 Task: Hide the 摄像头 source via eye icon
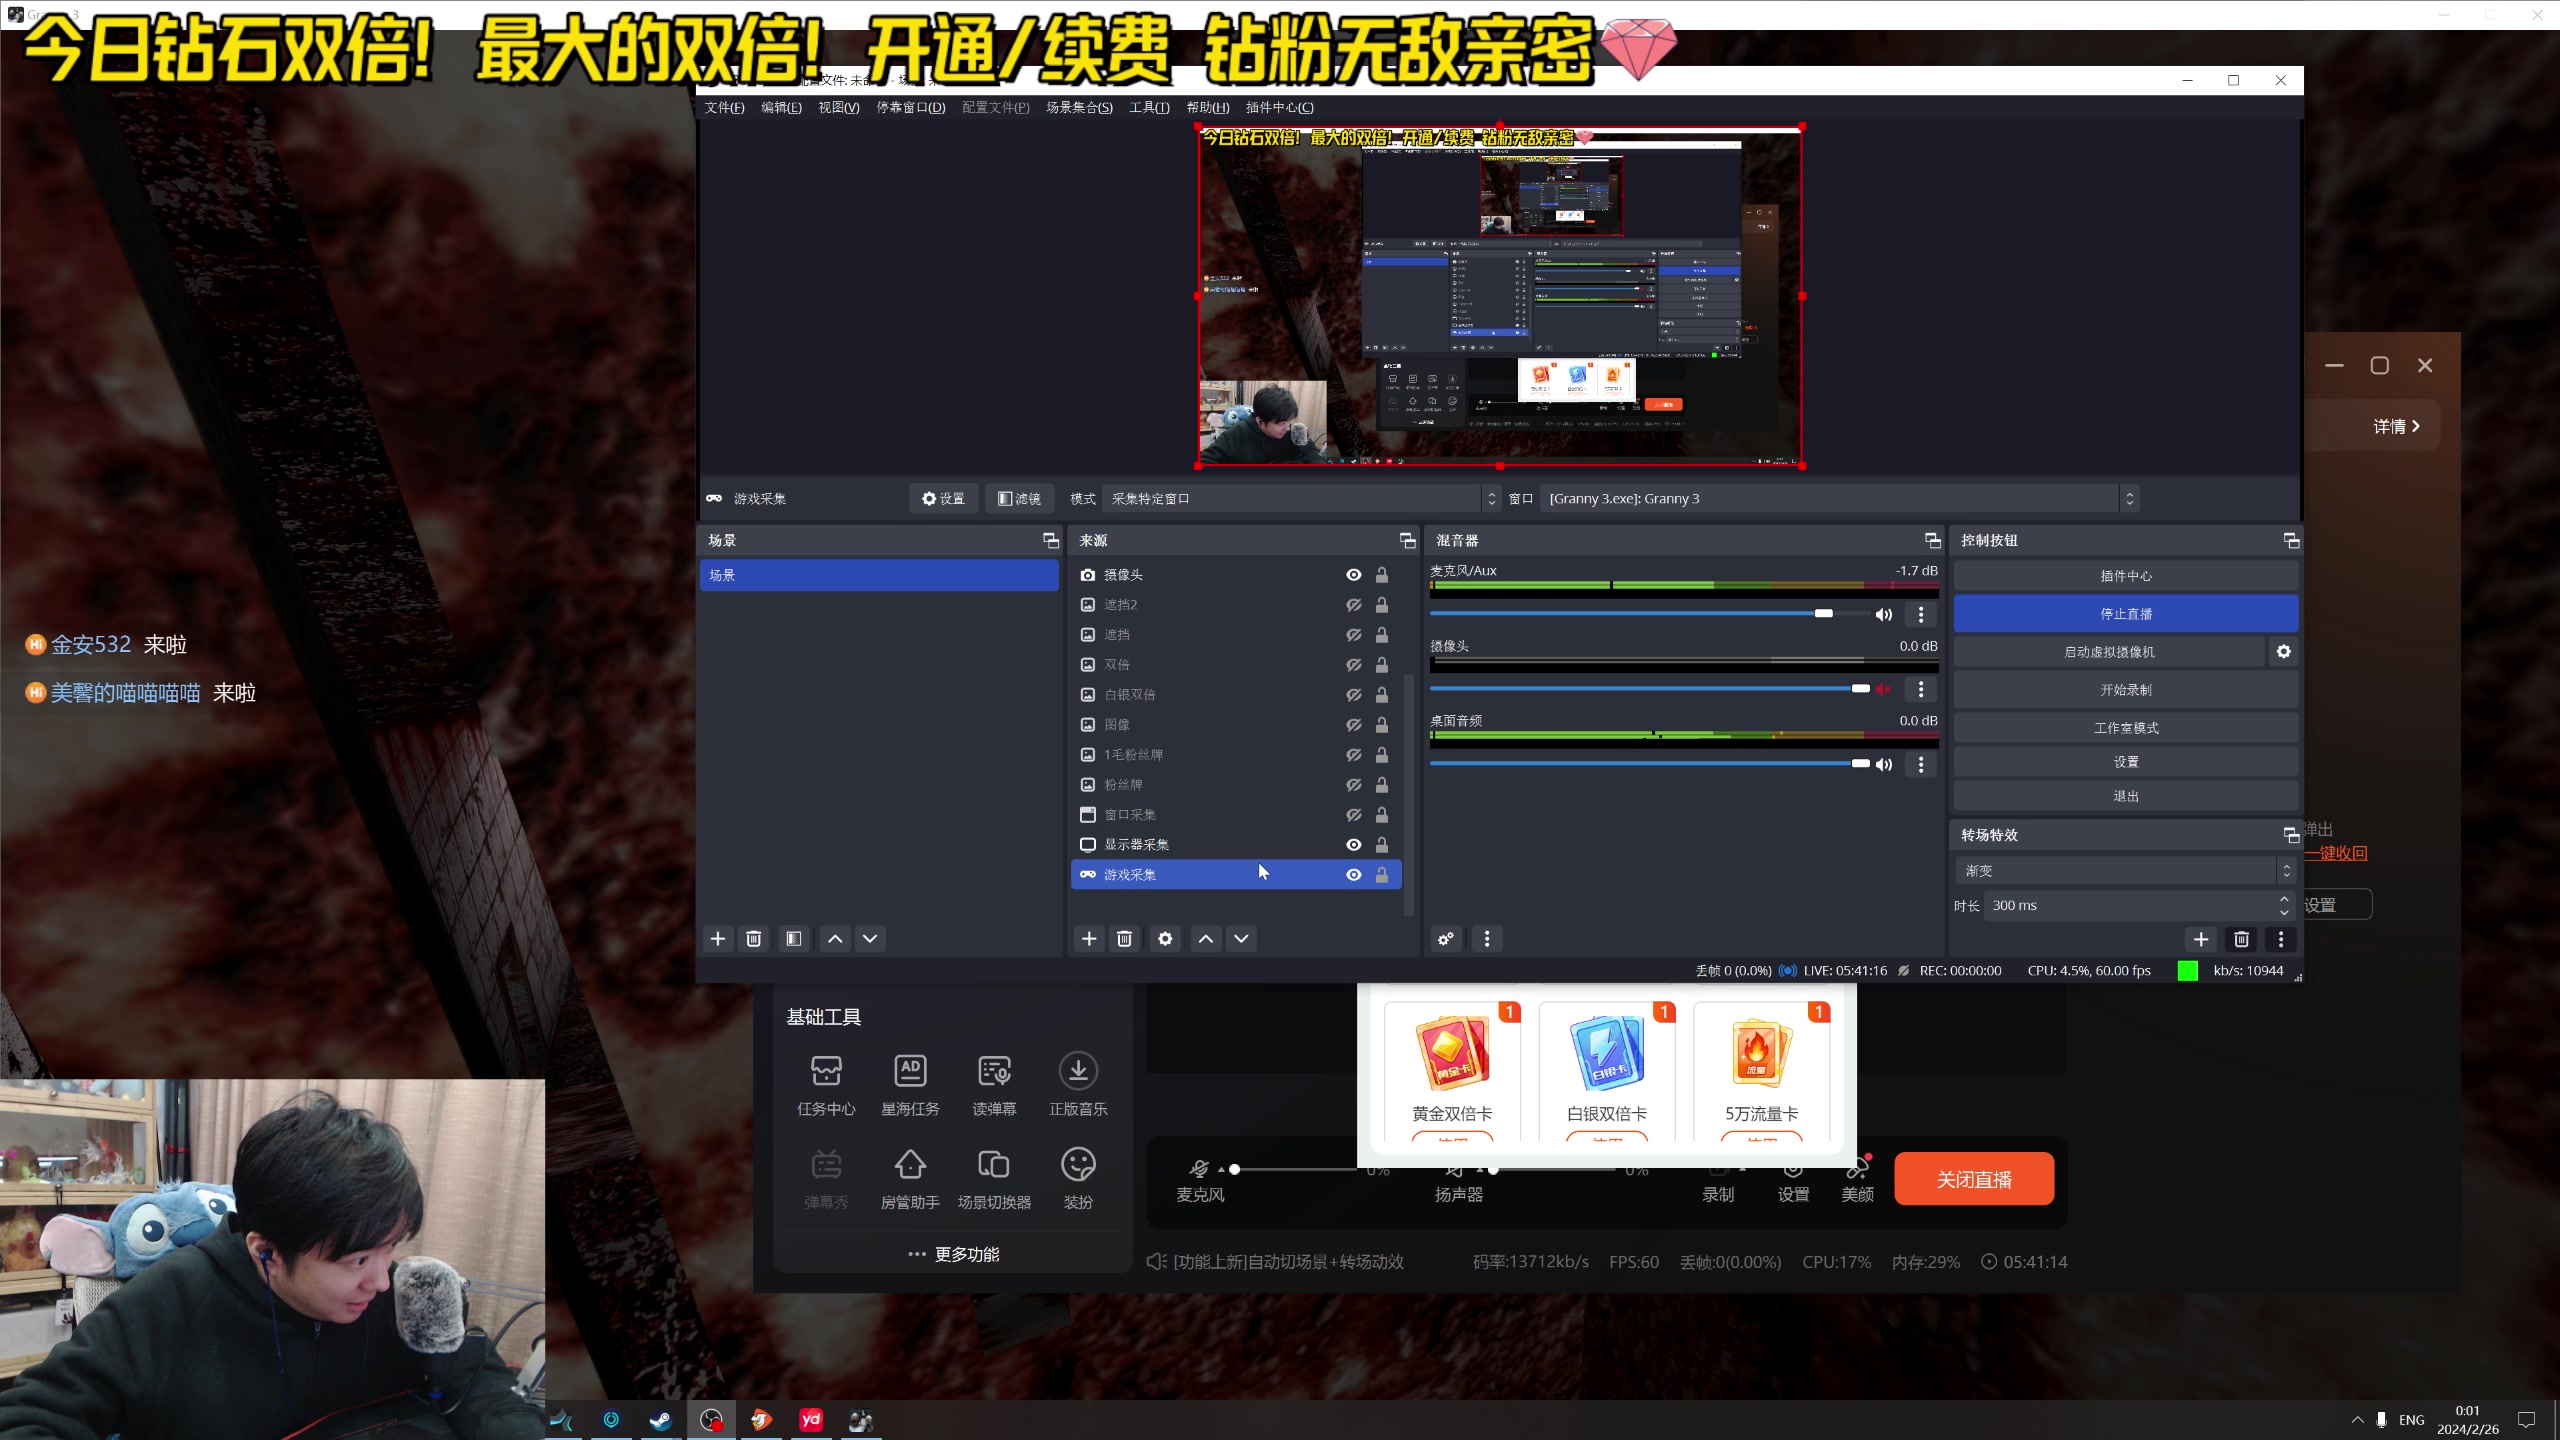[1353, 575]
